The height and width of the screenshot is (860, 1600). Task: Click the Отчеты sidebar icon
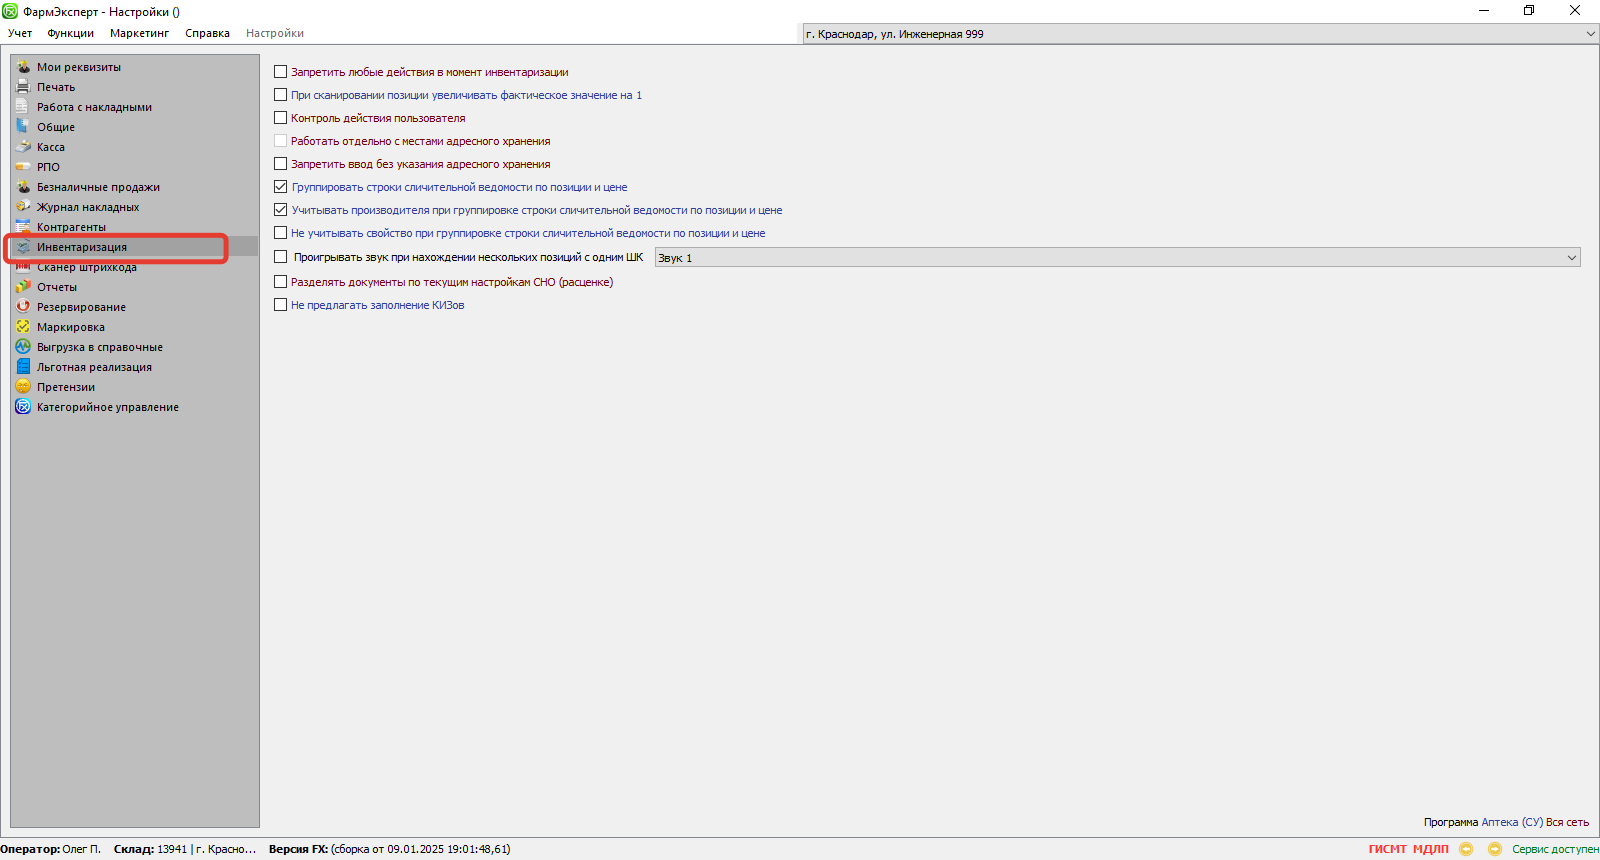23,287
